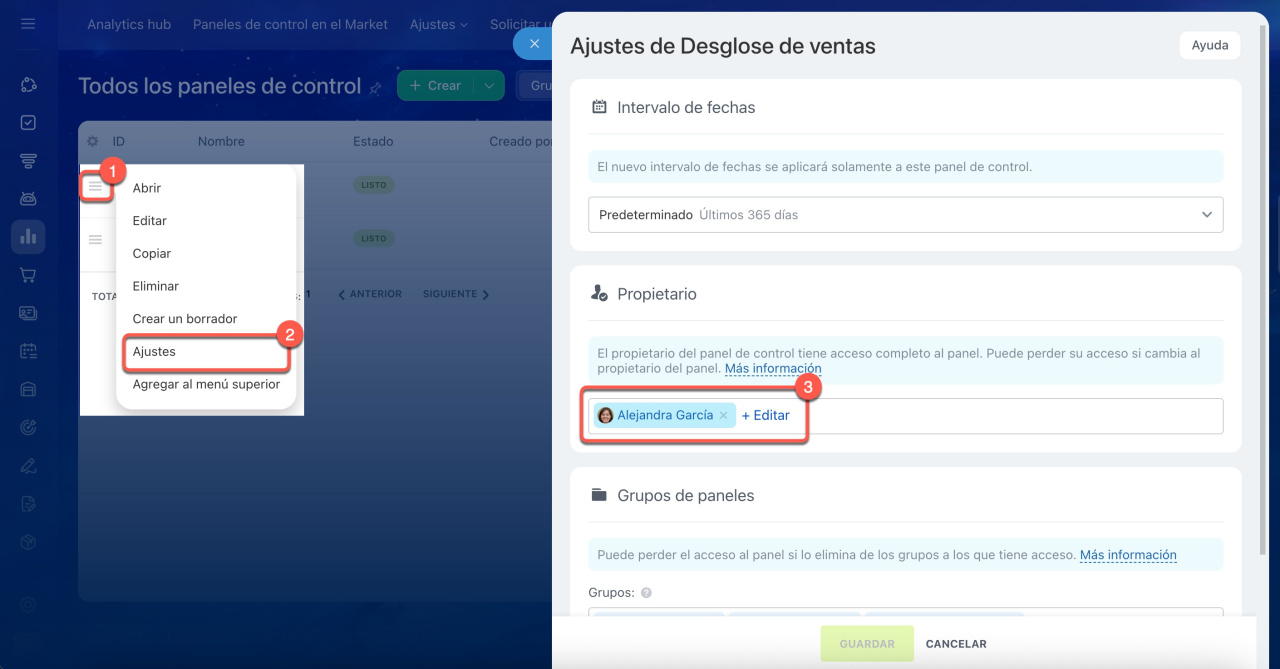1280x669 pixels.
Task: Choose Ajustes in the context menu
Action: tap(154, 352)
